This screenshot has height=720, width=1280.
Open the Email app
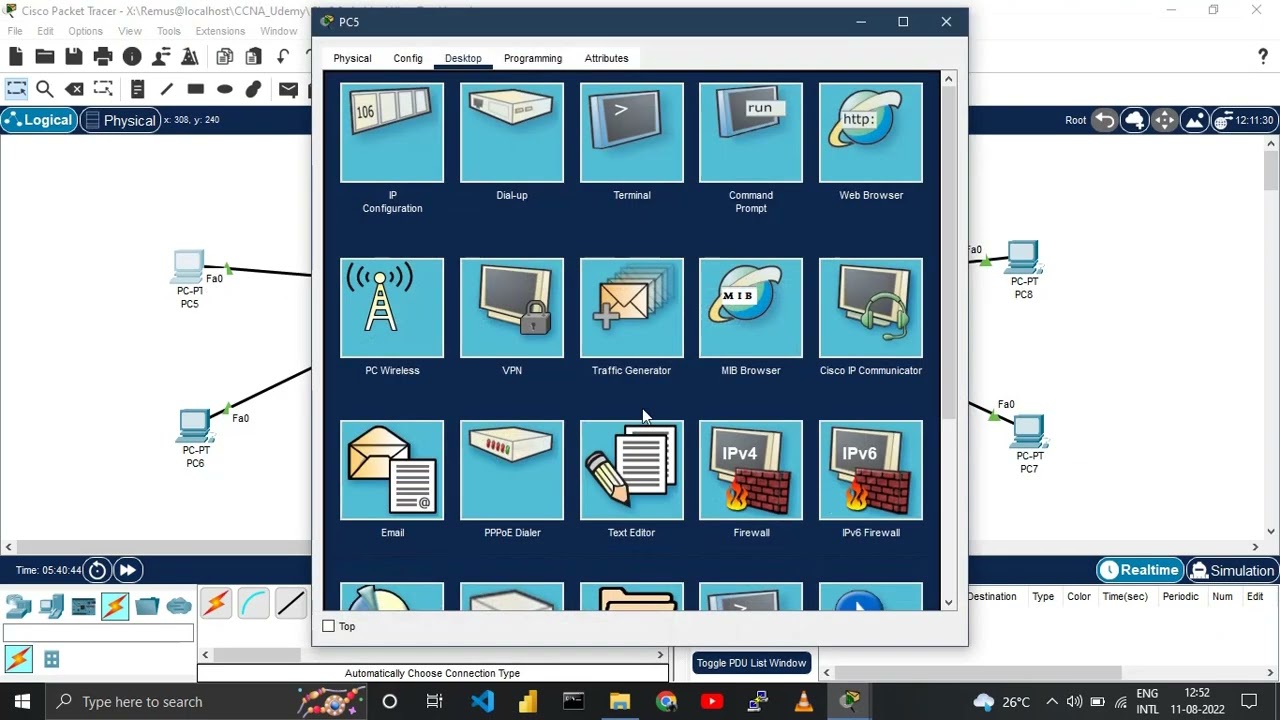pos(392,470)
